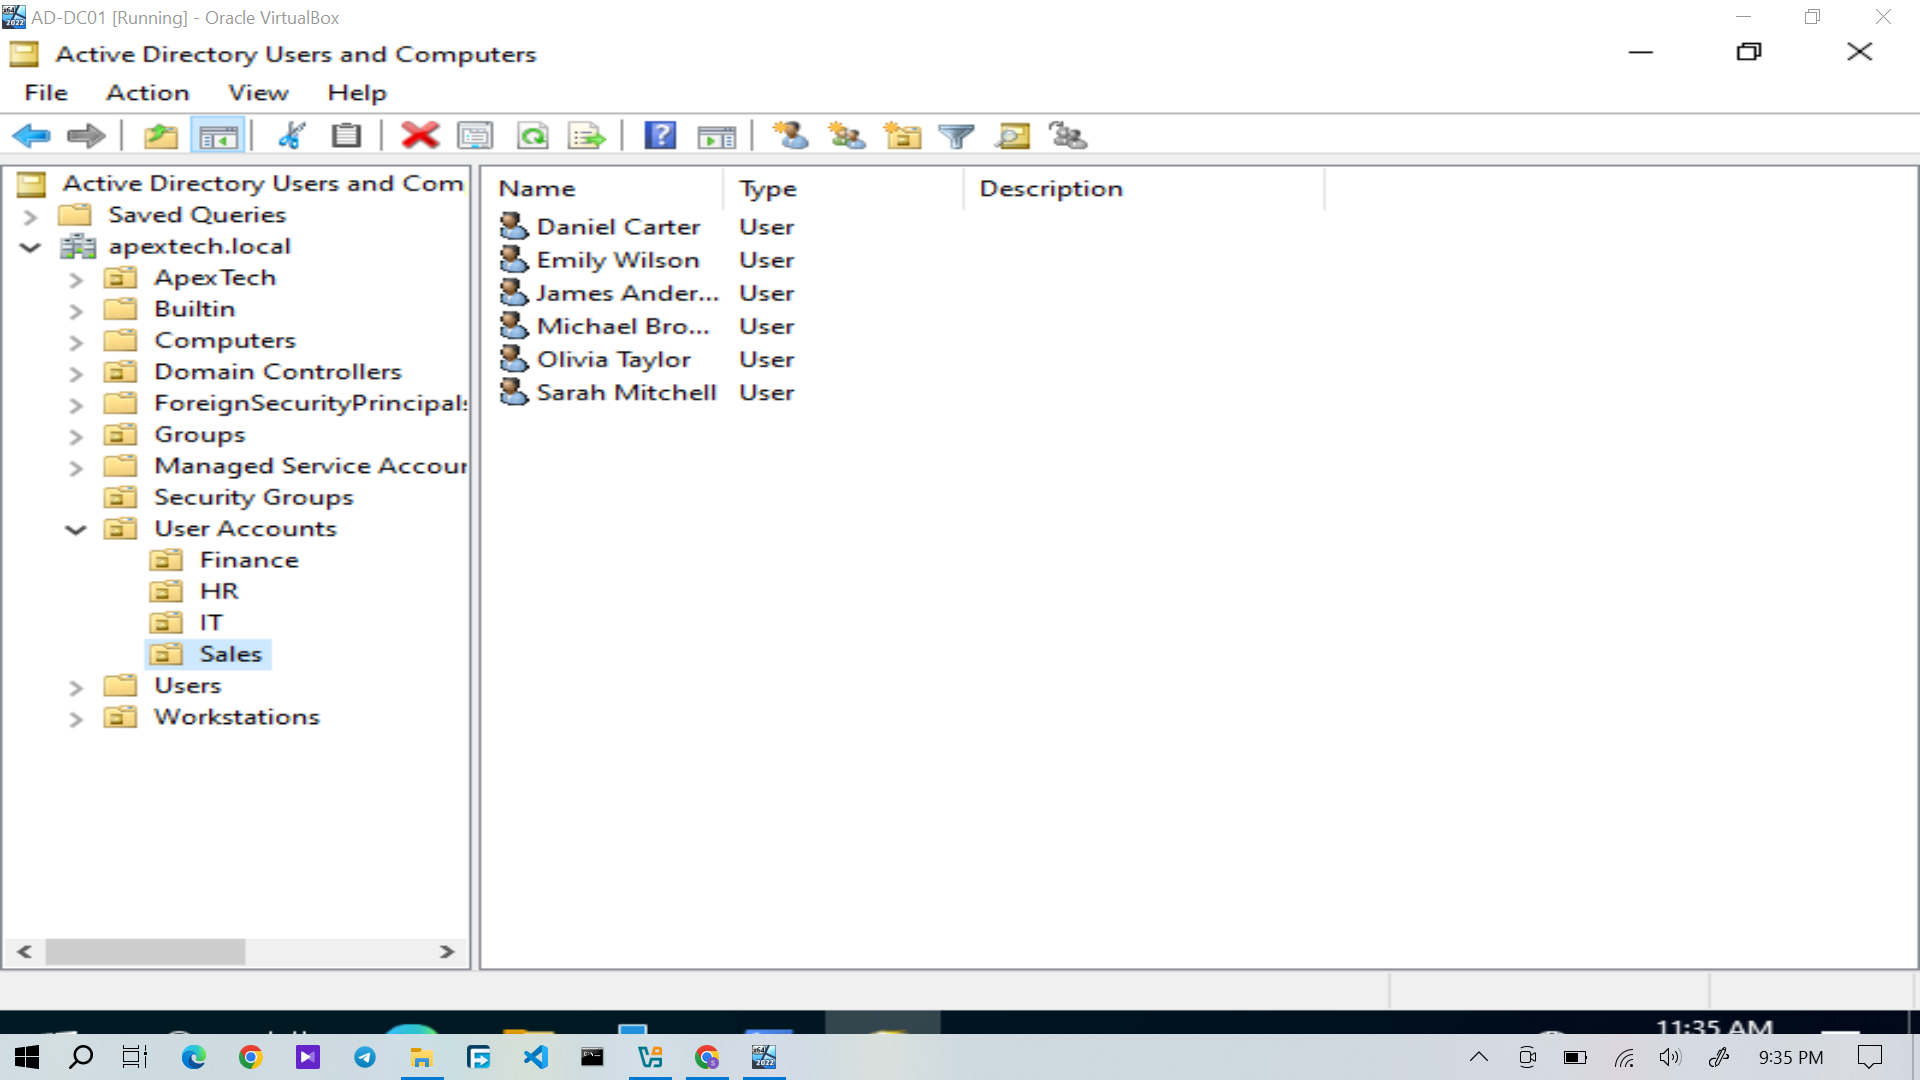
Task: Add selected objects to group icon
Action: point(1068,135)
